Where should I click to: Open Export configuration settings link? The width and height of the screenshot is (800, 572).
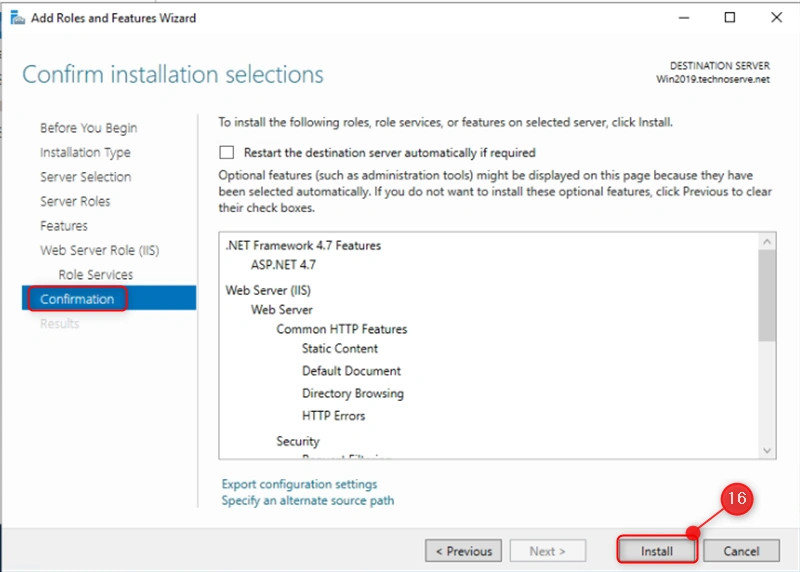coord(299,484)
